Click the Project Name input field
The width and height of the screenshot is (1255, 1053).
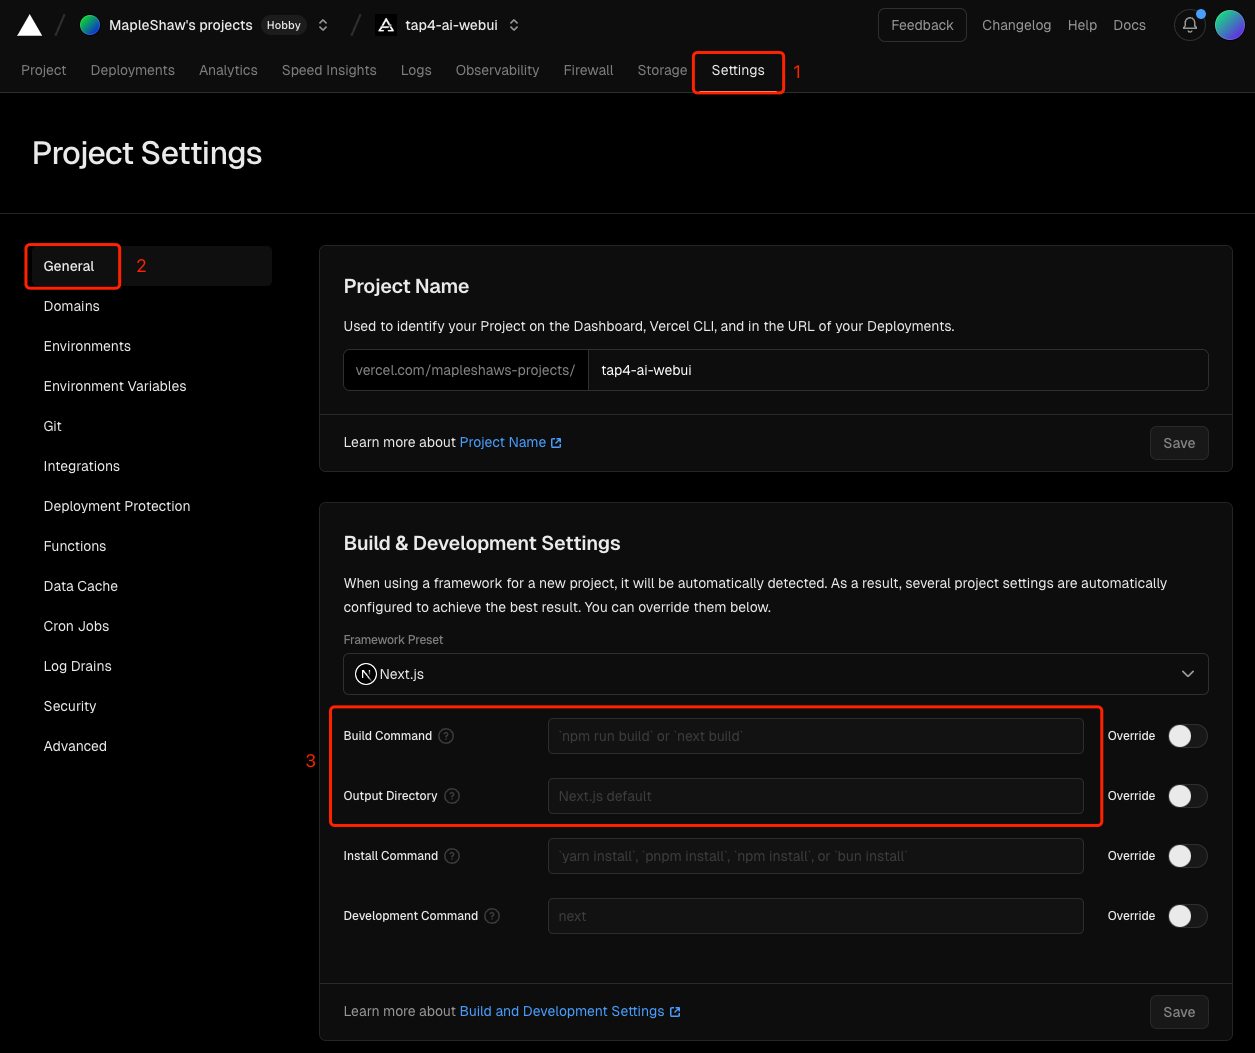(897, 370)
